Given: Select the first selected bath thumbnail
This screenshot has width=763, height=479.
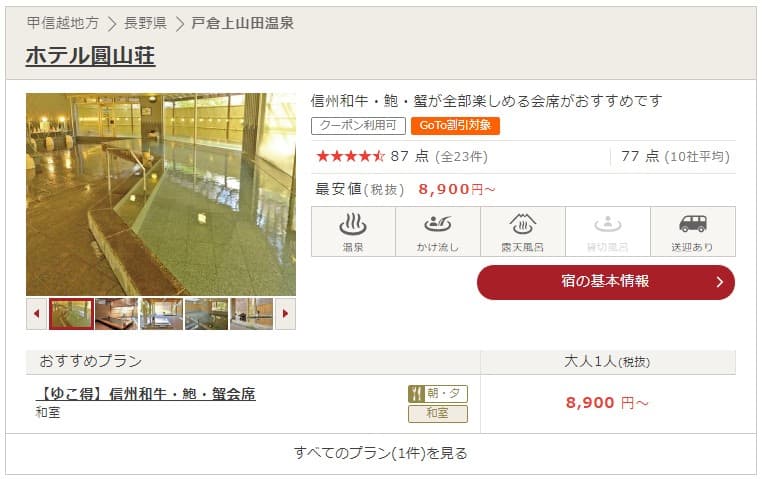Looking at the screenshot, I should click(72, 314).
